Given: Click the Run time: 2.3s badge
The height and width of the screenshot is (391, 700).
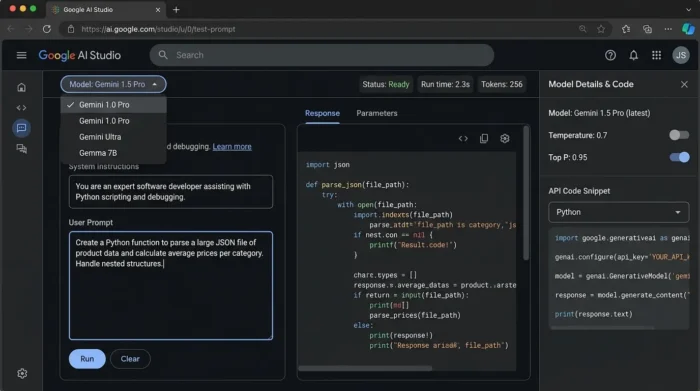Looking at the screenshot, I should [x=445, y=84].
